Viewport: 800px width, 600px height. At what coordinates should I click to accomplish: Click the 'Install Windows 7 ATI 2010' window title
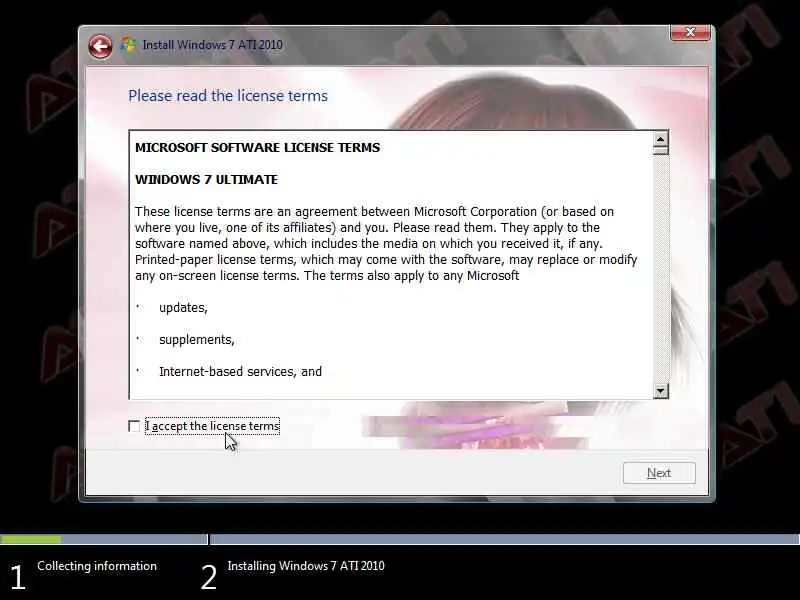pos(212,45)
